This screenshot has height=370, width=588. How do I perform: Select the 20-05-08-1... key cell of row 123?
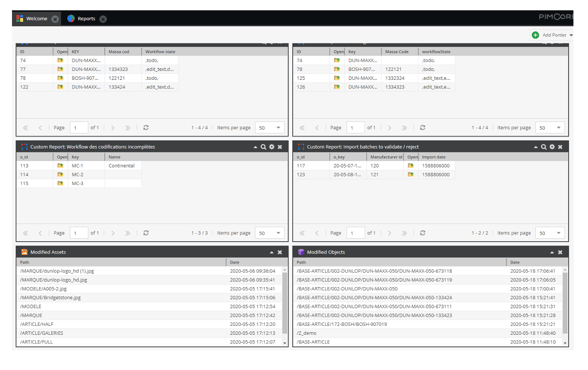click(x=348, y=175)
